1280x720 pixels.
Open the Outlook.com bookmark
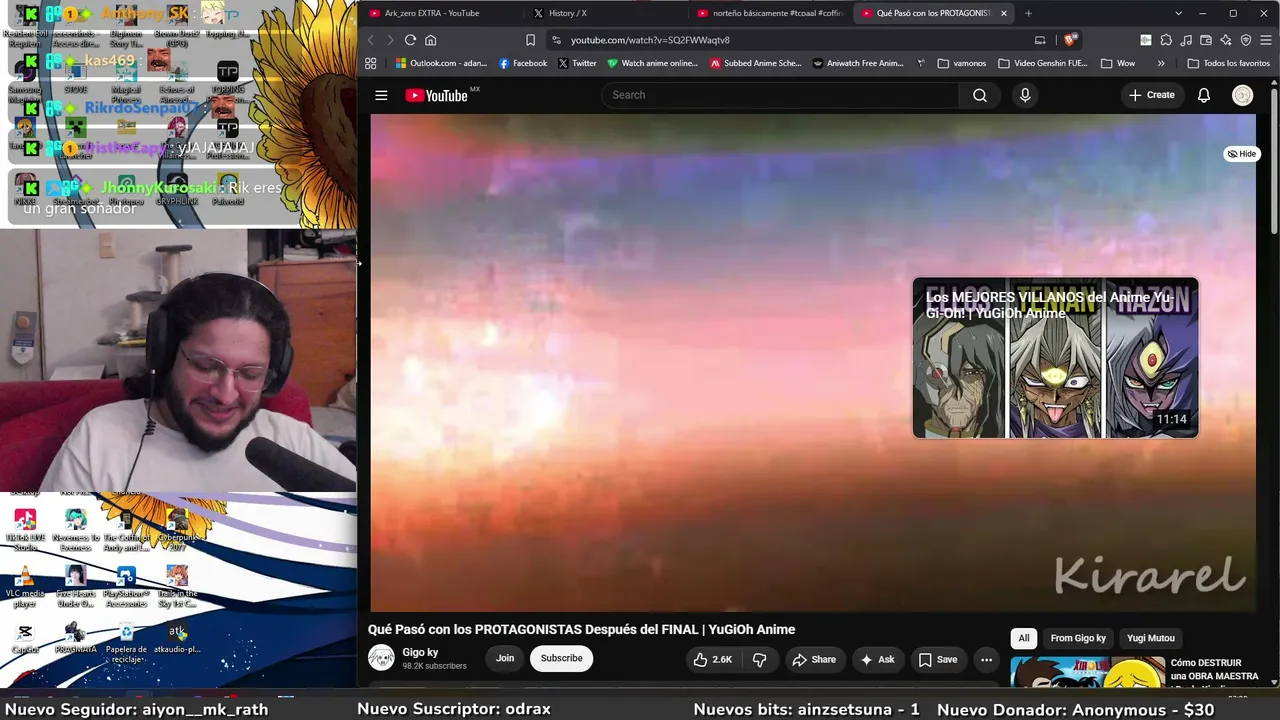click(441, 63)
